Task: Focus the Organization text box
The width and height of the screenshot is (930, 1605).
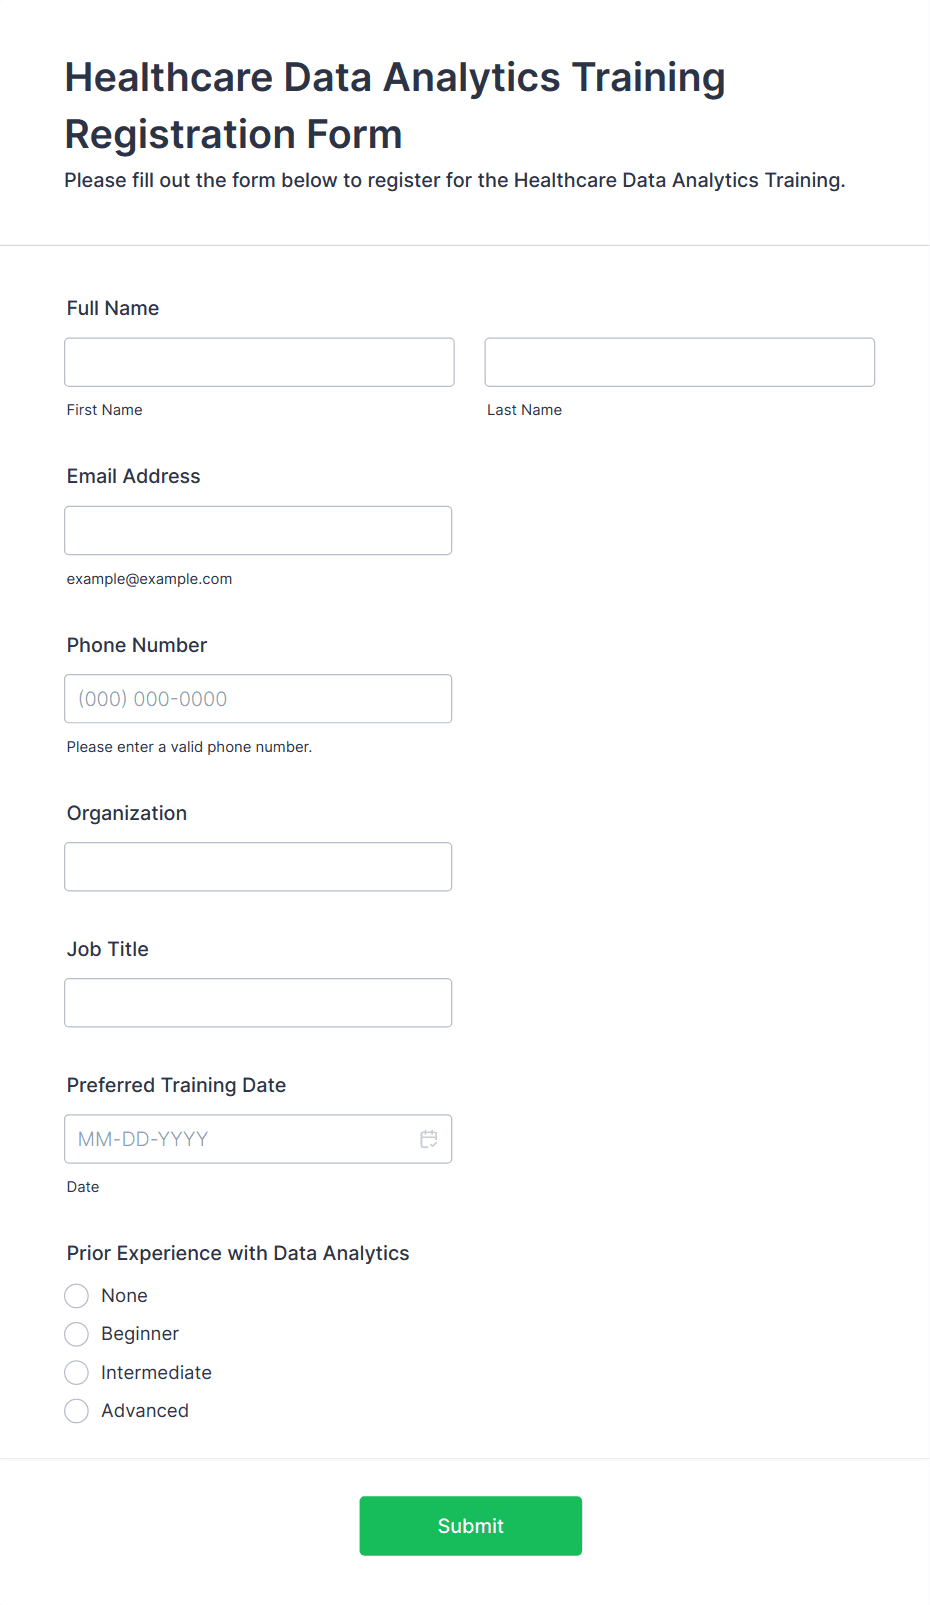Action: 258,867
